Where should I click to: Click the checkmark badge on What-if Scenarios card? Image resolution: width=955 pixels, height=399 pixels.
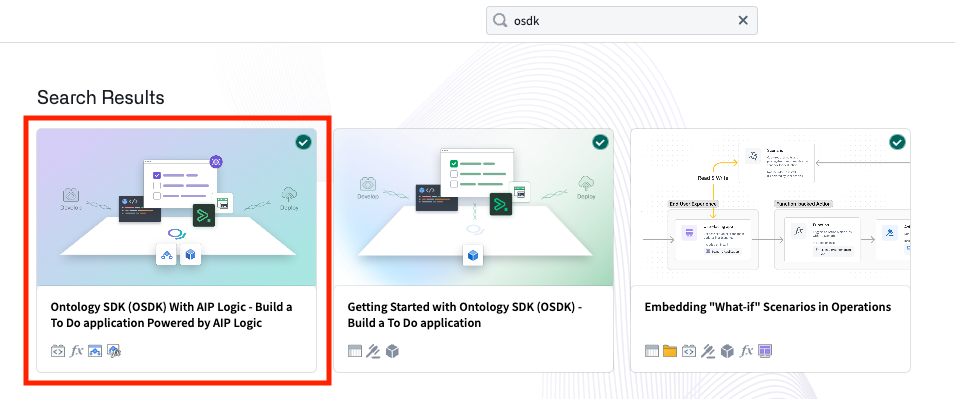[x=897, y=143]
